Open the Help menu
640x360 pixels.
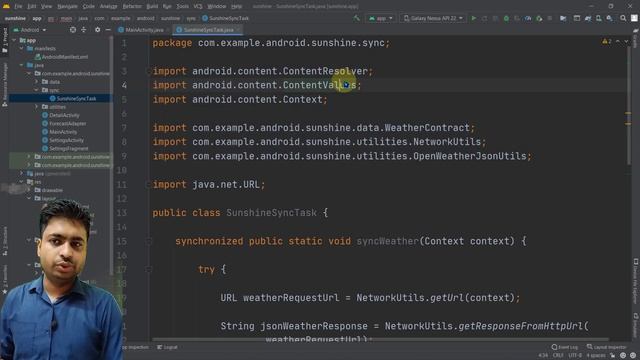(x=236, y=6)
